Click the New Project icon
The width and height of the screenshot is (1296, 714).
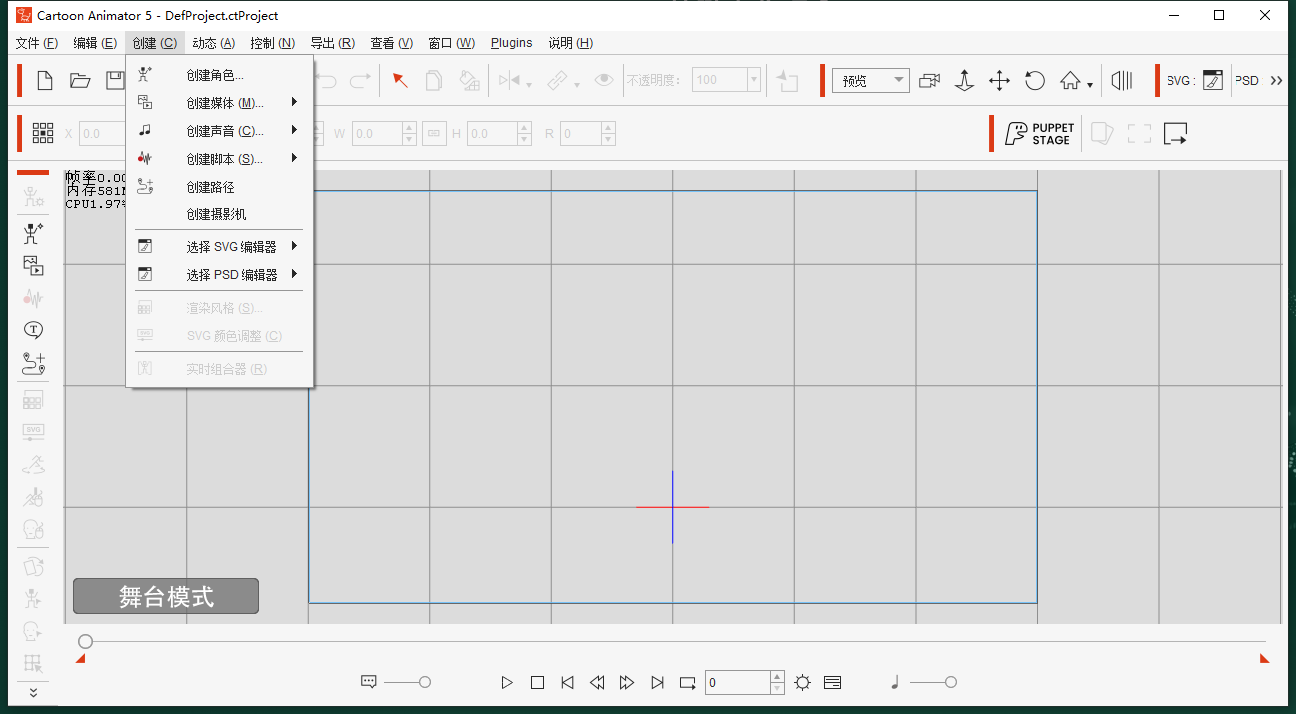tap(44, 80)
